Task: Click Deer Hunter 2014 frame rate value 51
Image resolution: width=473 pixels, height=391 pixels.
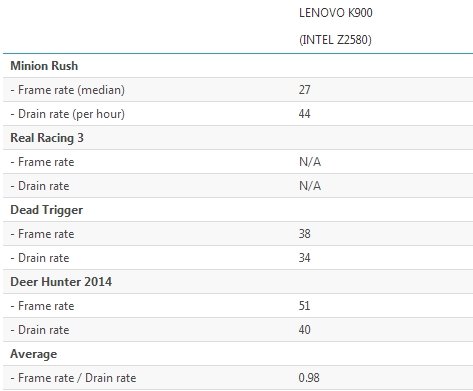Action: pos(304,306)
